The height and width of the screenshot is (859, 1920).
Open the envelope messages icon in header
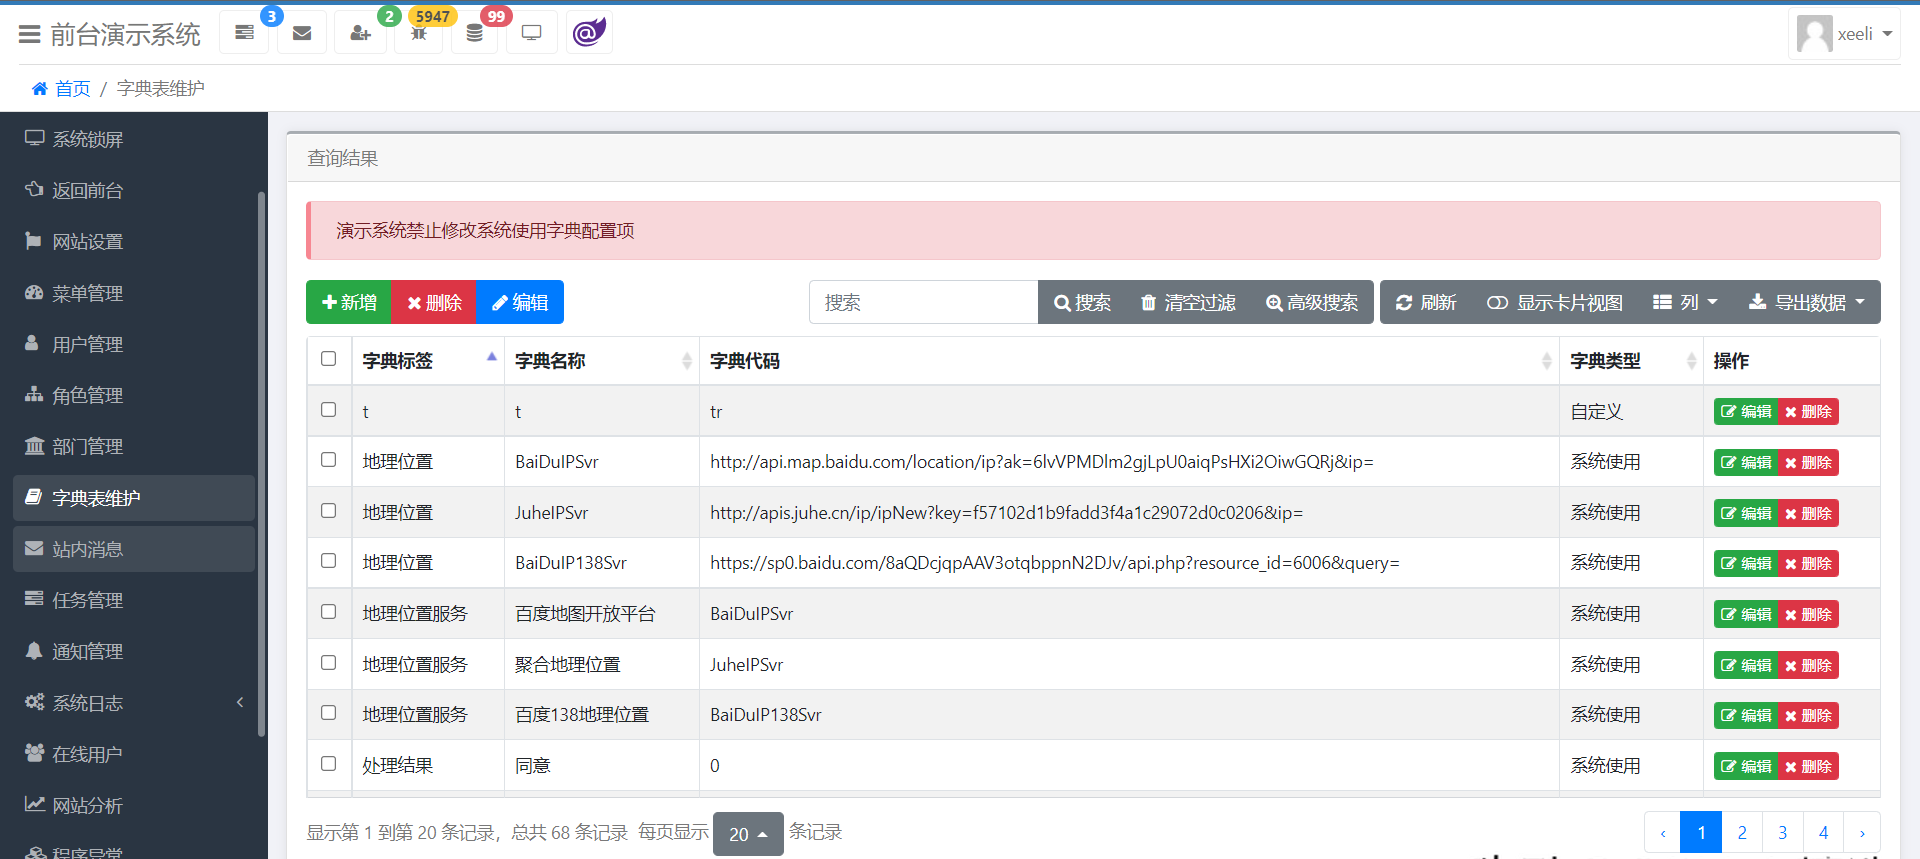[302, 33]
